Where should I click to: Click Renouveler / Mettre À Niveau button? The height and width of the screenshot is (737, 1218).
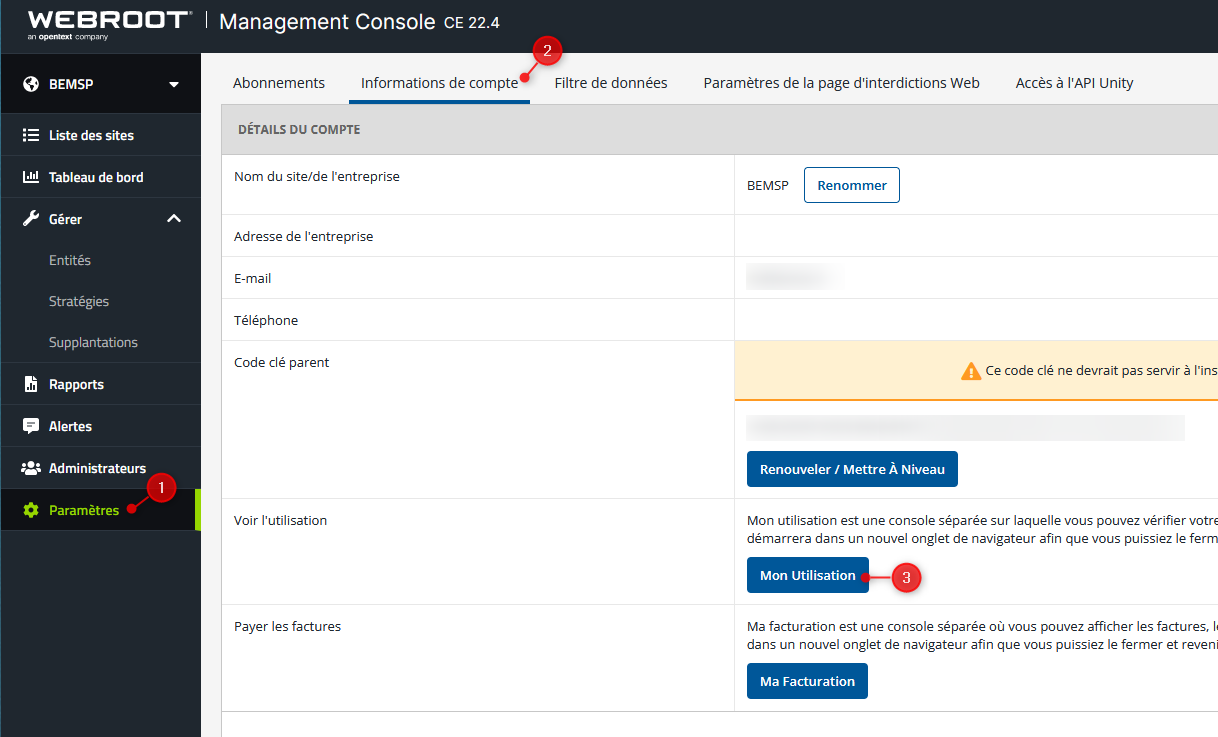tap(852, 469)
